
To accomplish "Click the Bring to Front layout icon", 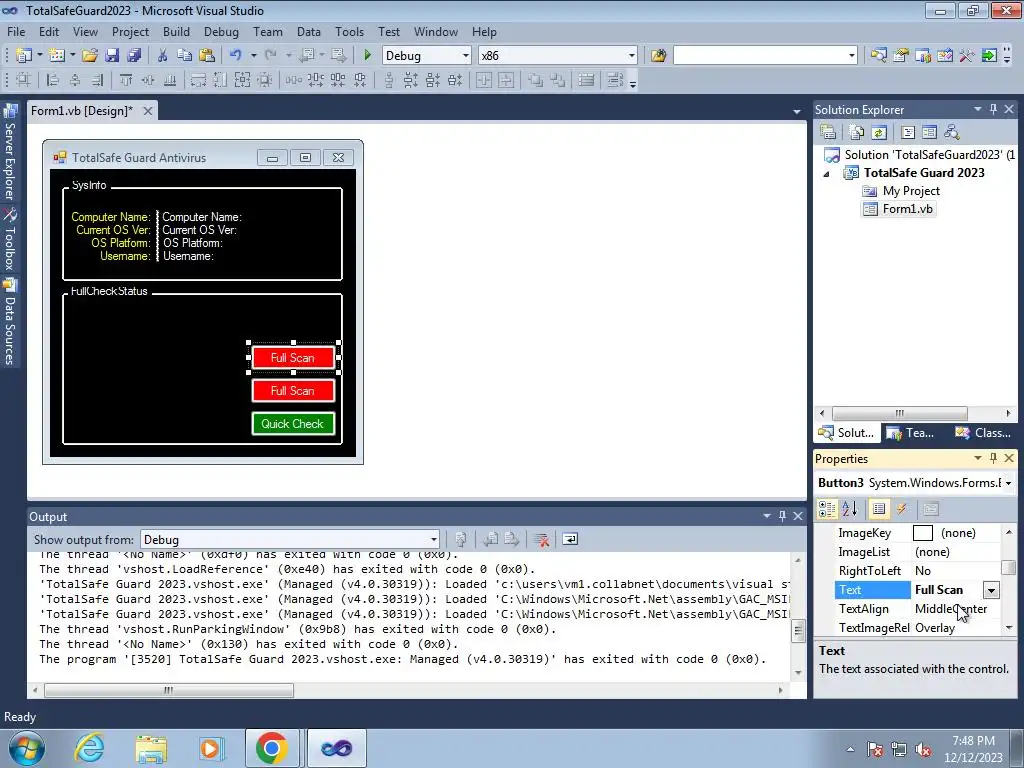I will (536, 80).
